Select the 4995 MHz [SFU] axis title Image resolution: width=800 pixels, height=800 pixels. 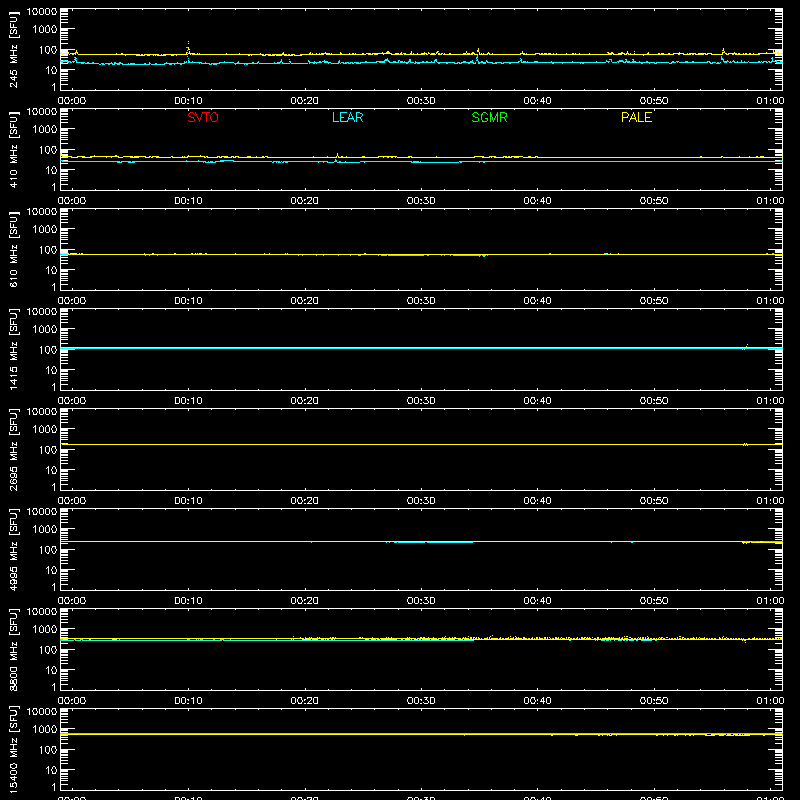pos(14,549)
